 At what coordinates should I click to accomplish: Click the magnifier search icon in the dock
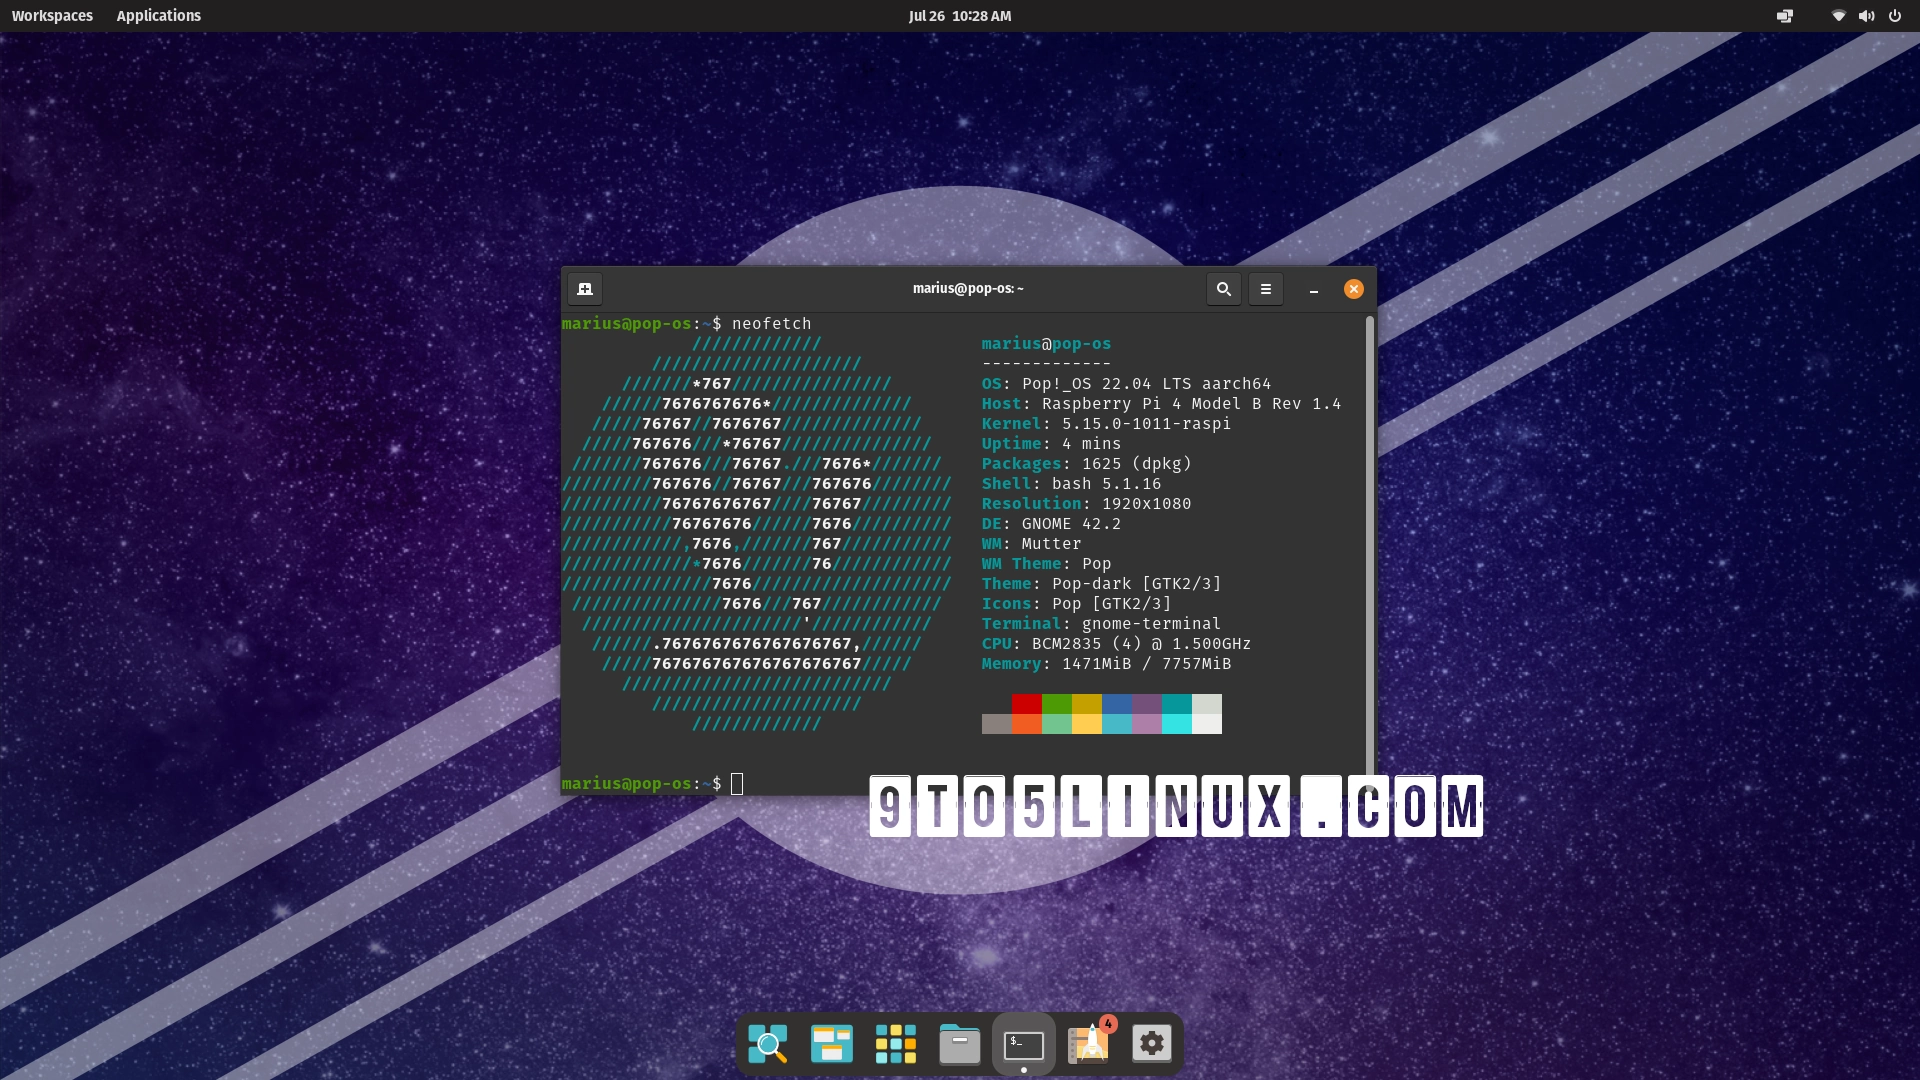[767, 1043]
